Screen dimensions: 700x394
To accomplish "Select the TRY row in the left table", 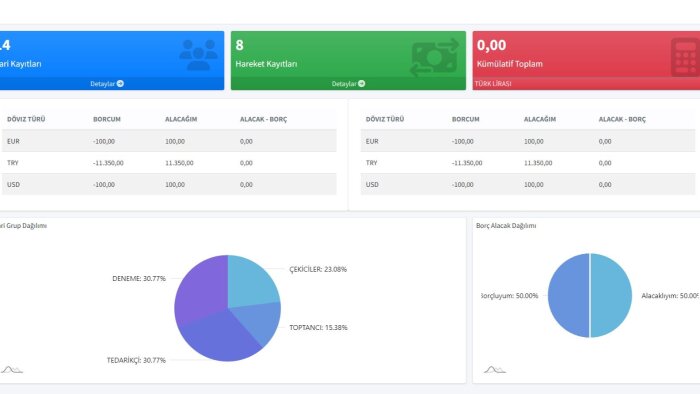I will pyautogui.click(x=169, y=163).
